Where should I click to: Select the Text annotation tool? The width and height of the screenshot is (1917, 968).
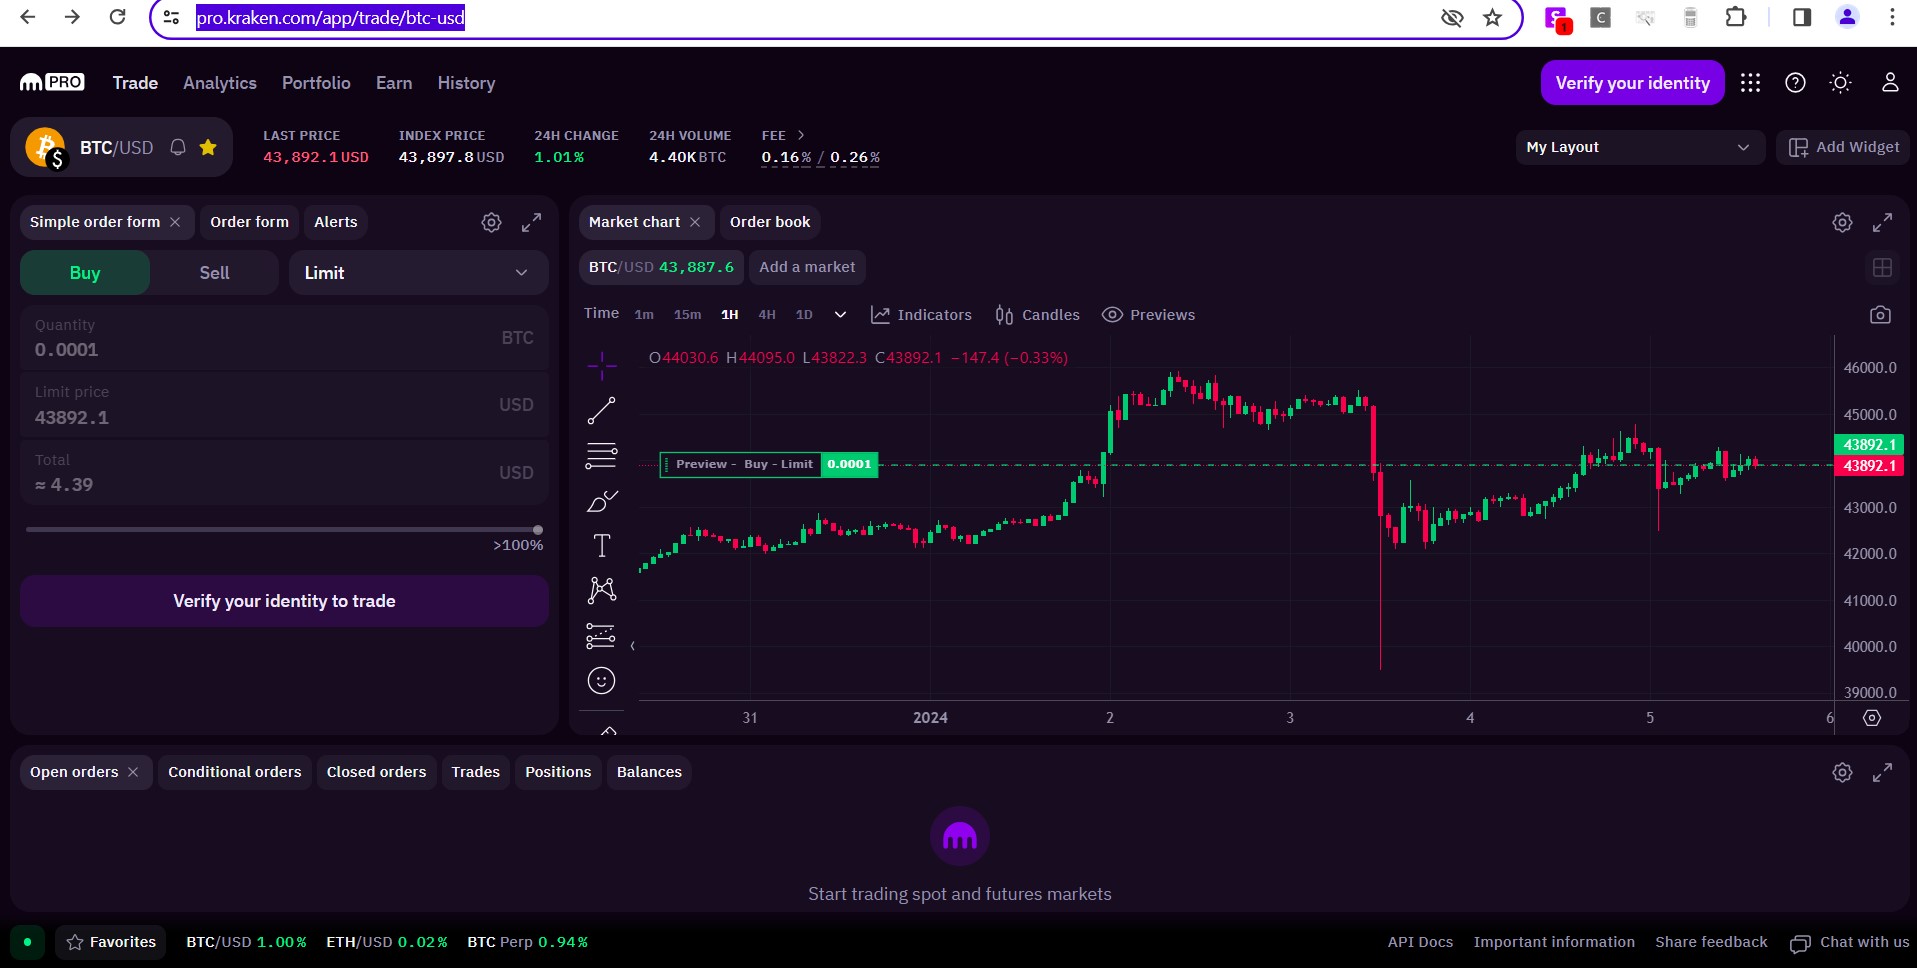601,545
